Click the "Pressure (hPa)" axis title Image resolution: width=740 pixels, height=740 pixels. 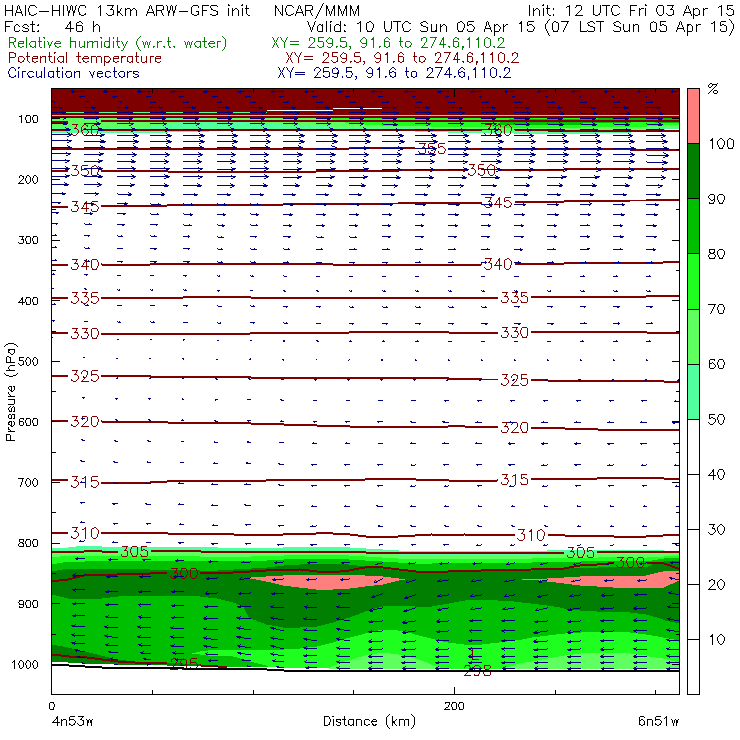click(11, 392)
